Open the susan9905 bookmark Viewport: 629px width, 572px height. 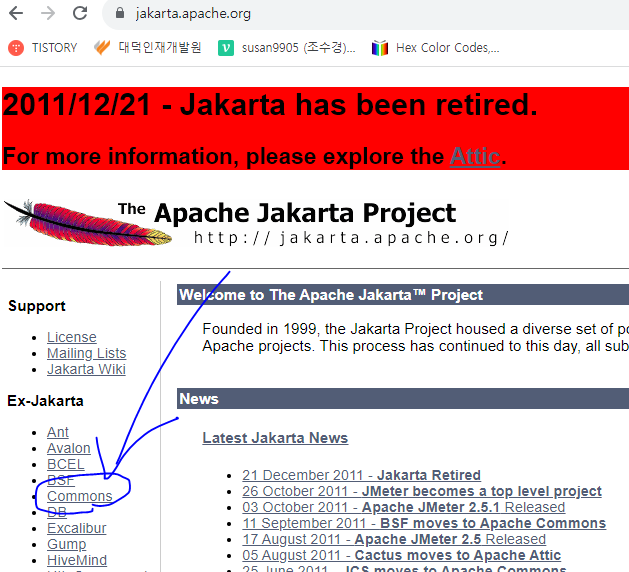286,48
